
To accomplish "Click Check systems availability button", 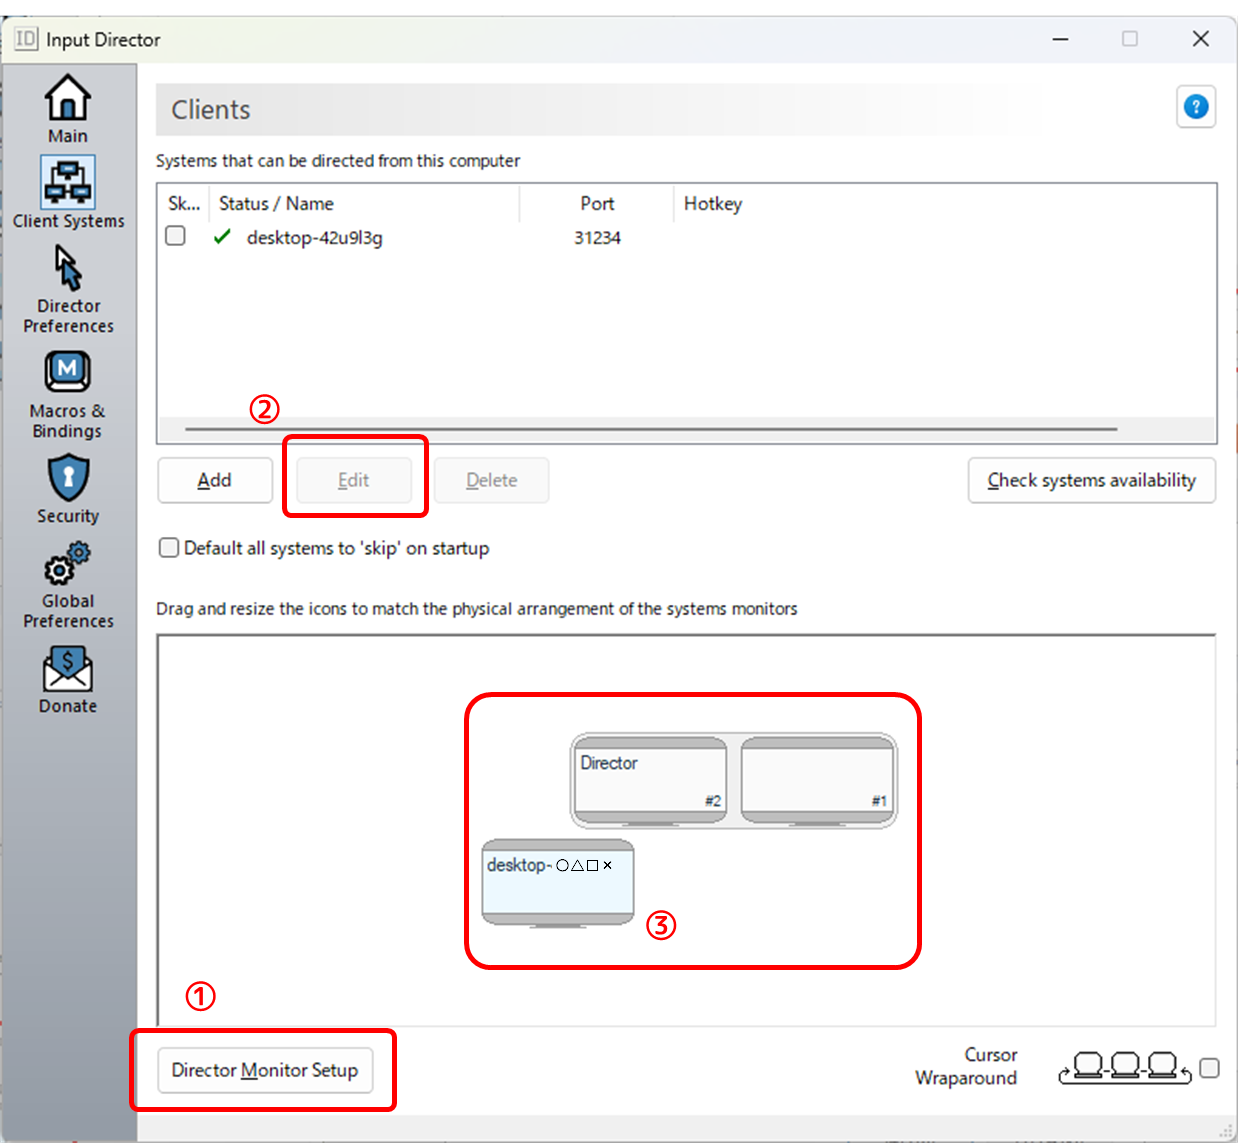I will point(1092,480).
